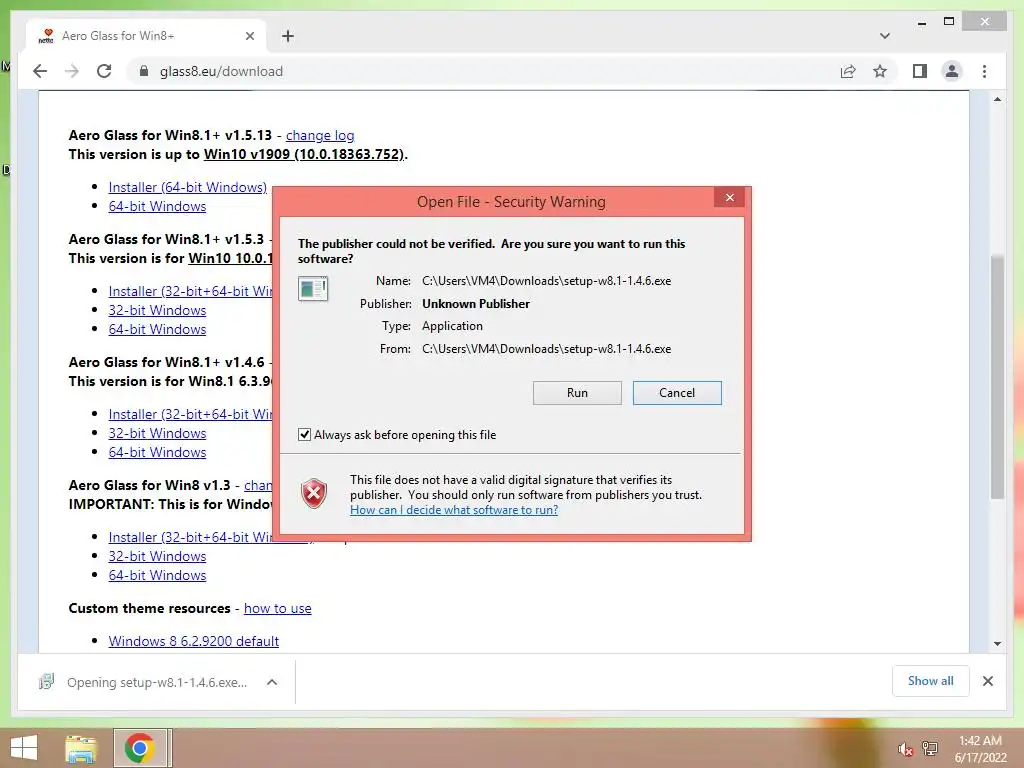Open 64-bit Windows link under v1.5.3

point(157,329)
